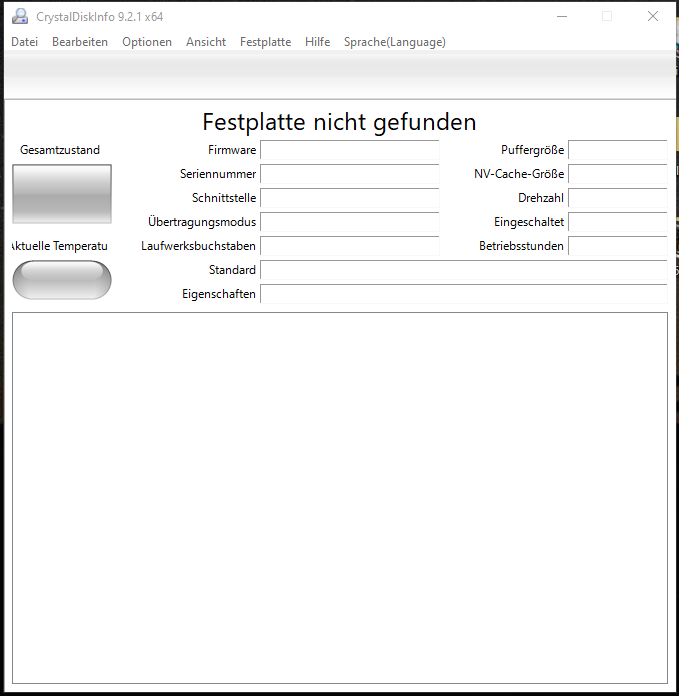This screenshot has width=679, height=696.
Task: Click the Drehzahl field
Action: coord(618,198)
